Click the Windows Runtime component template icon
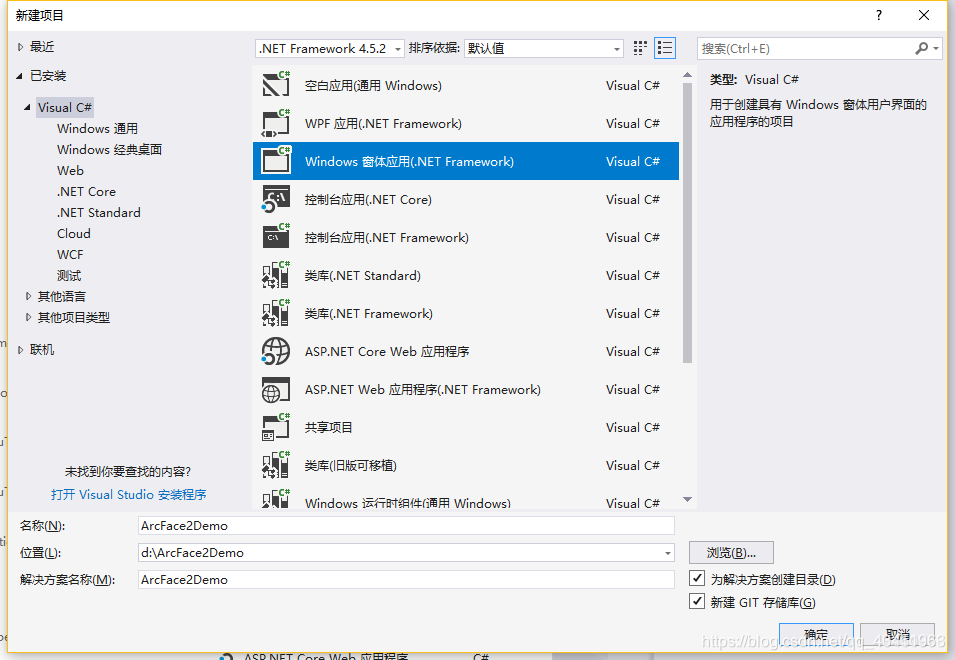The width and height of the screenshot is (955, 660). [x=276, y=499]
